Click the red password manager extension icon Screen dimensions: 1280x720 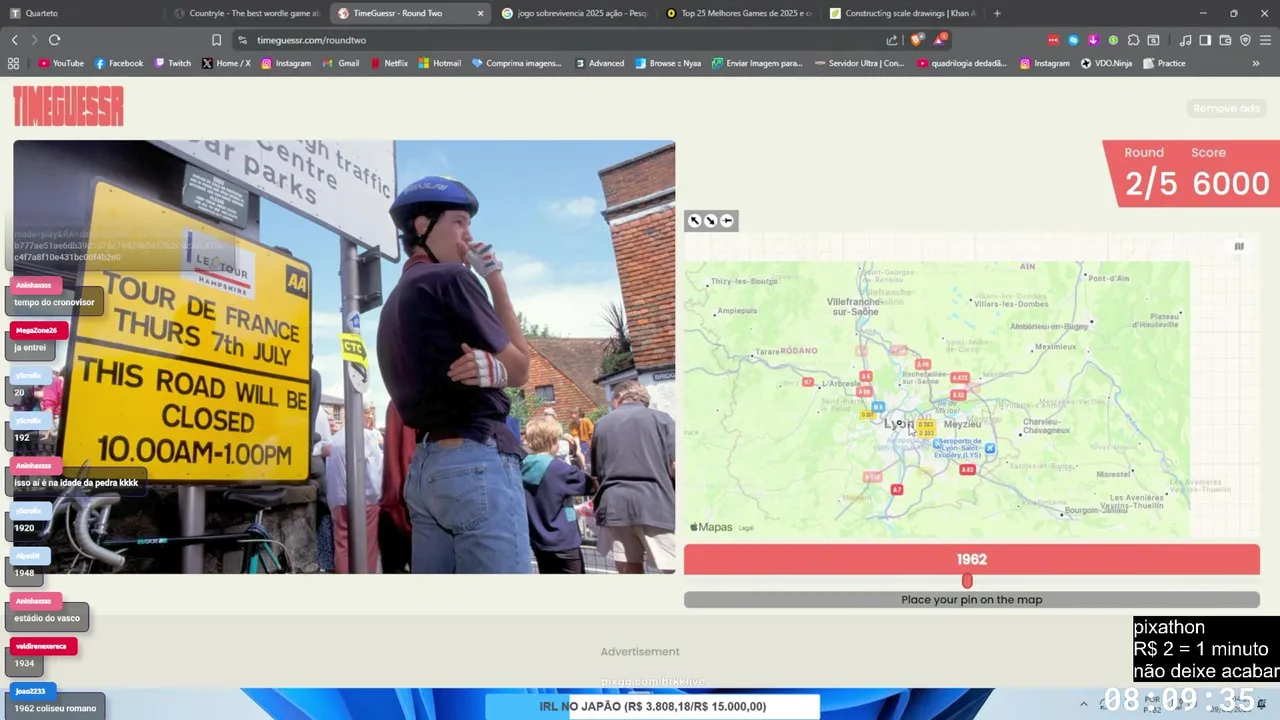click(x=1053, y=40)
